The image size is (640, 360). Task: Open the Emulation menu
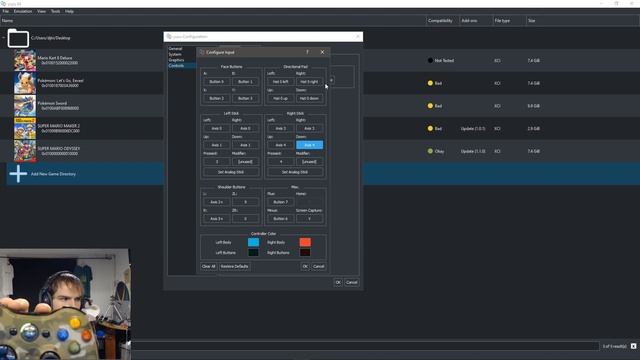[23, 11]
